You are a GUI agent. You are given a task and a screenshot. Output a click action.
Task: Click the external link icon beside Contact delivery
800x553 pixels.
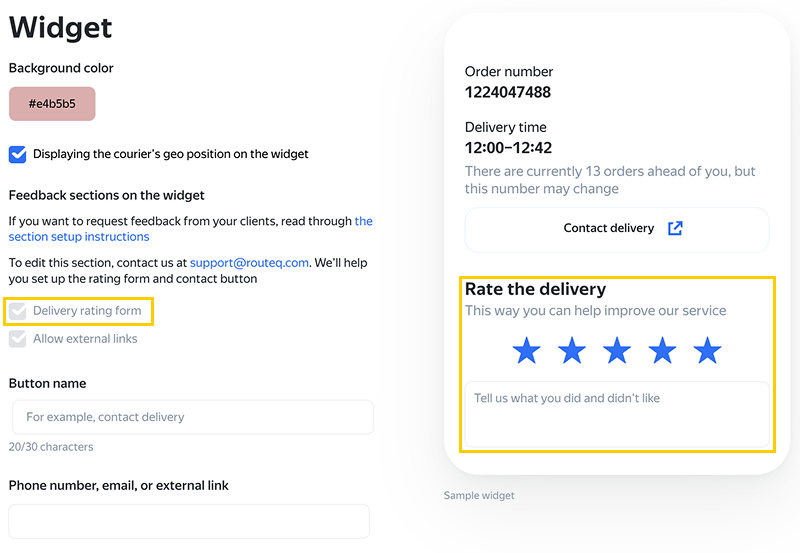tap(675, 228)
